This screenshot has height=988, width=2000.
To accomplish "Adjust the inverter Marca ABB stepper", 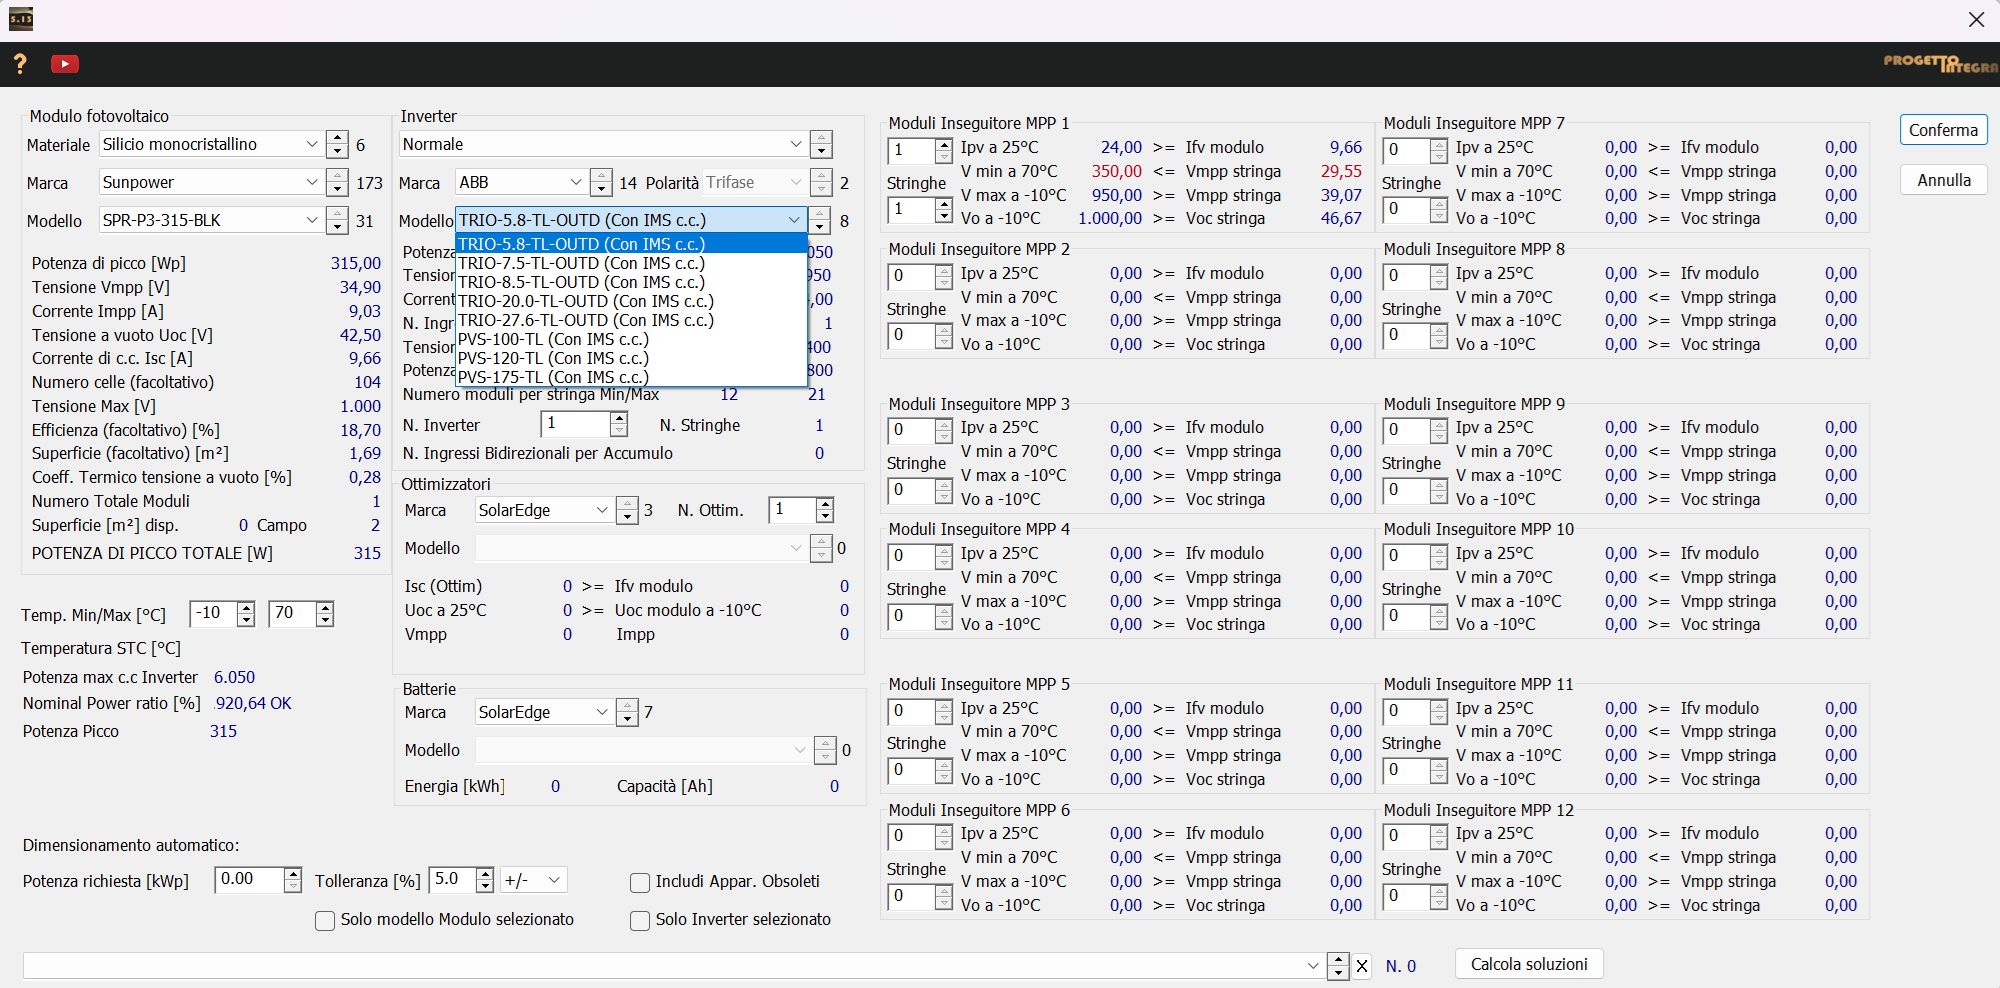I will 601,182.
